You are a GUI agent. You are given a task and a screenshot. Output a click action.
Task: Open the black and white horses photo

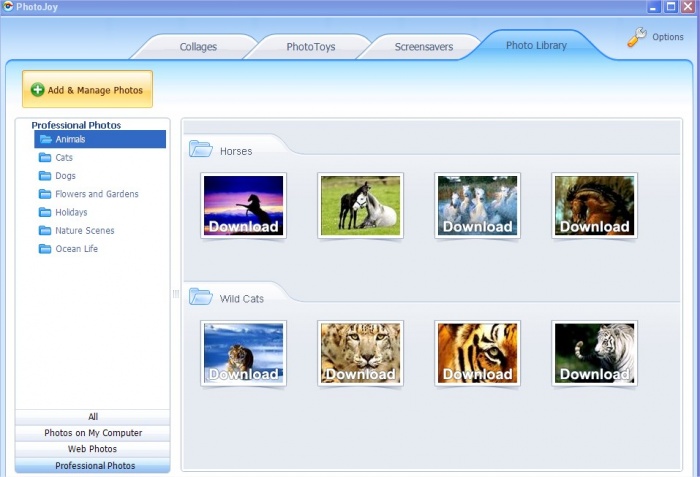coord(360,205)
